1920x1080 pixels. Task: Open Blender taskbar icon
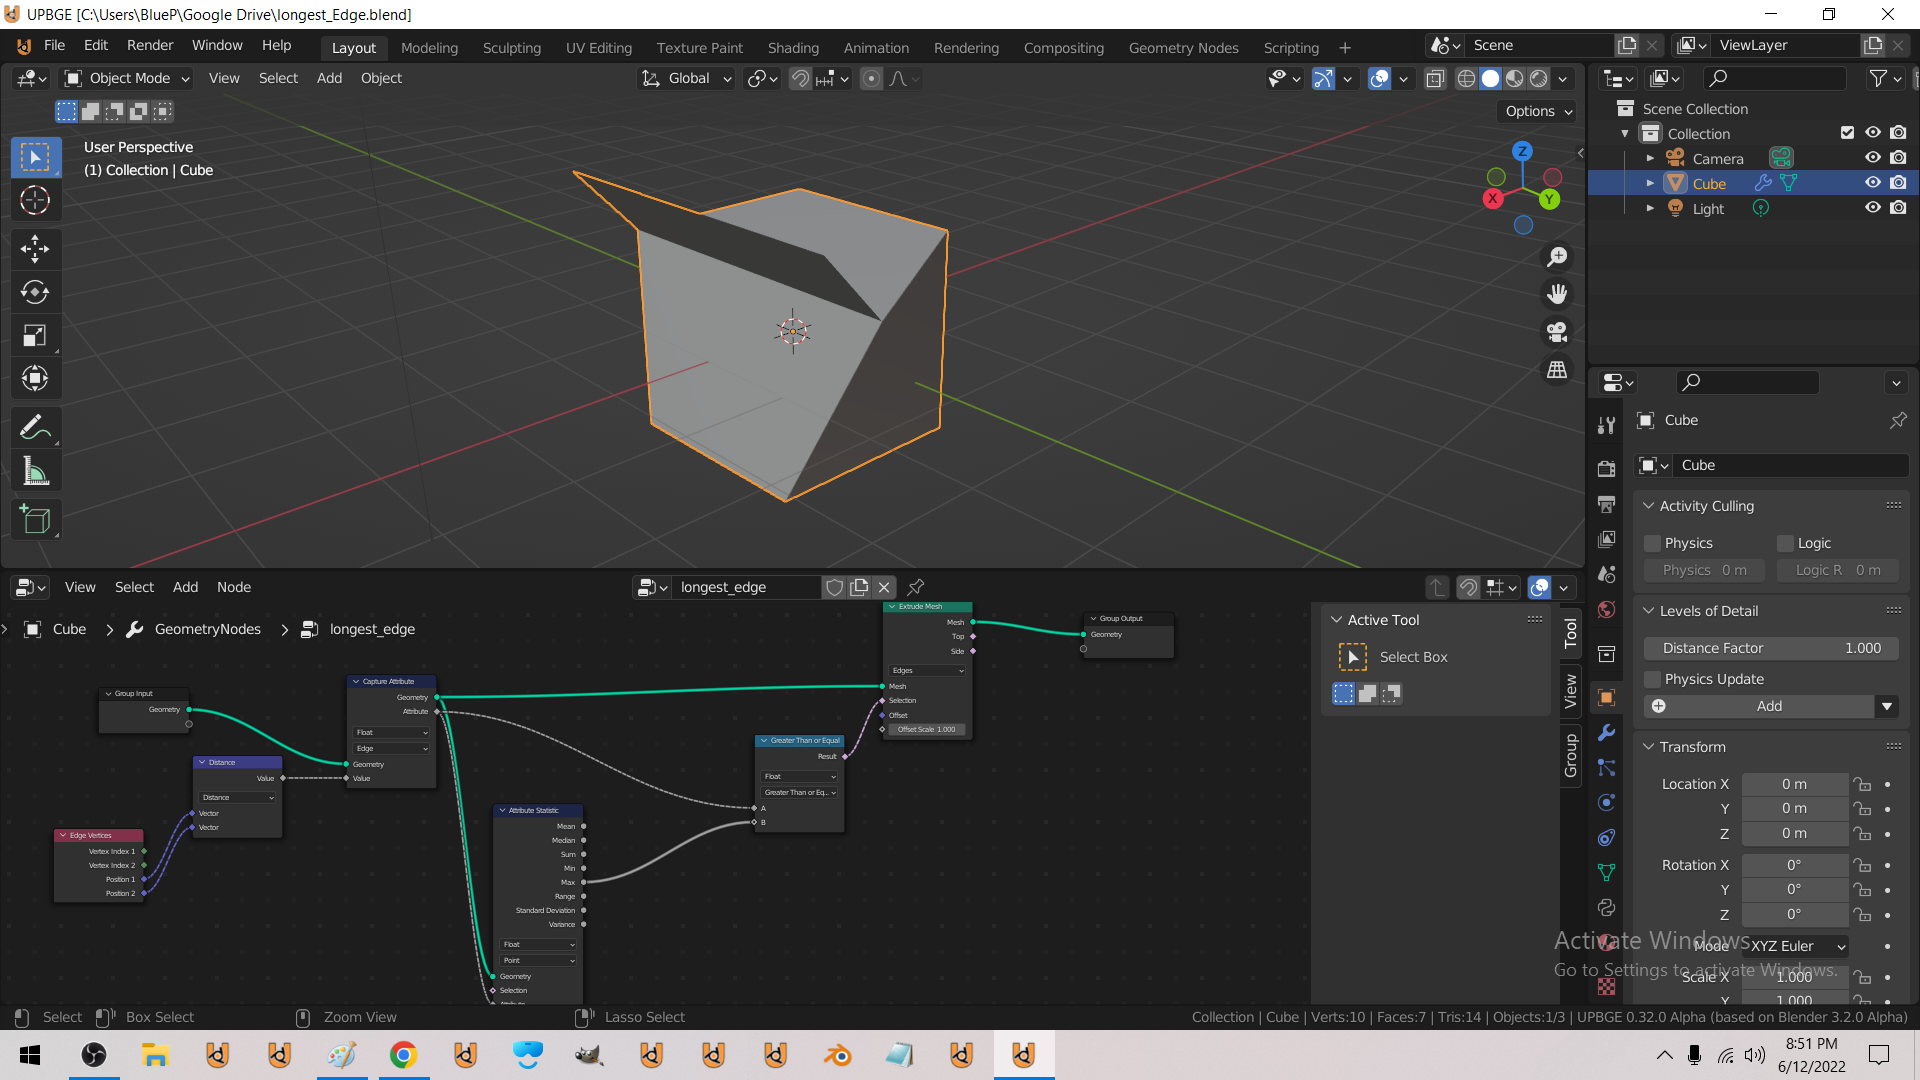point(838,1055)
